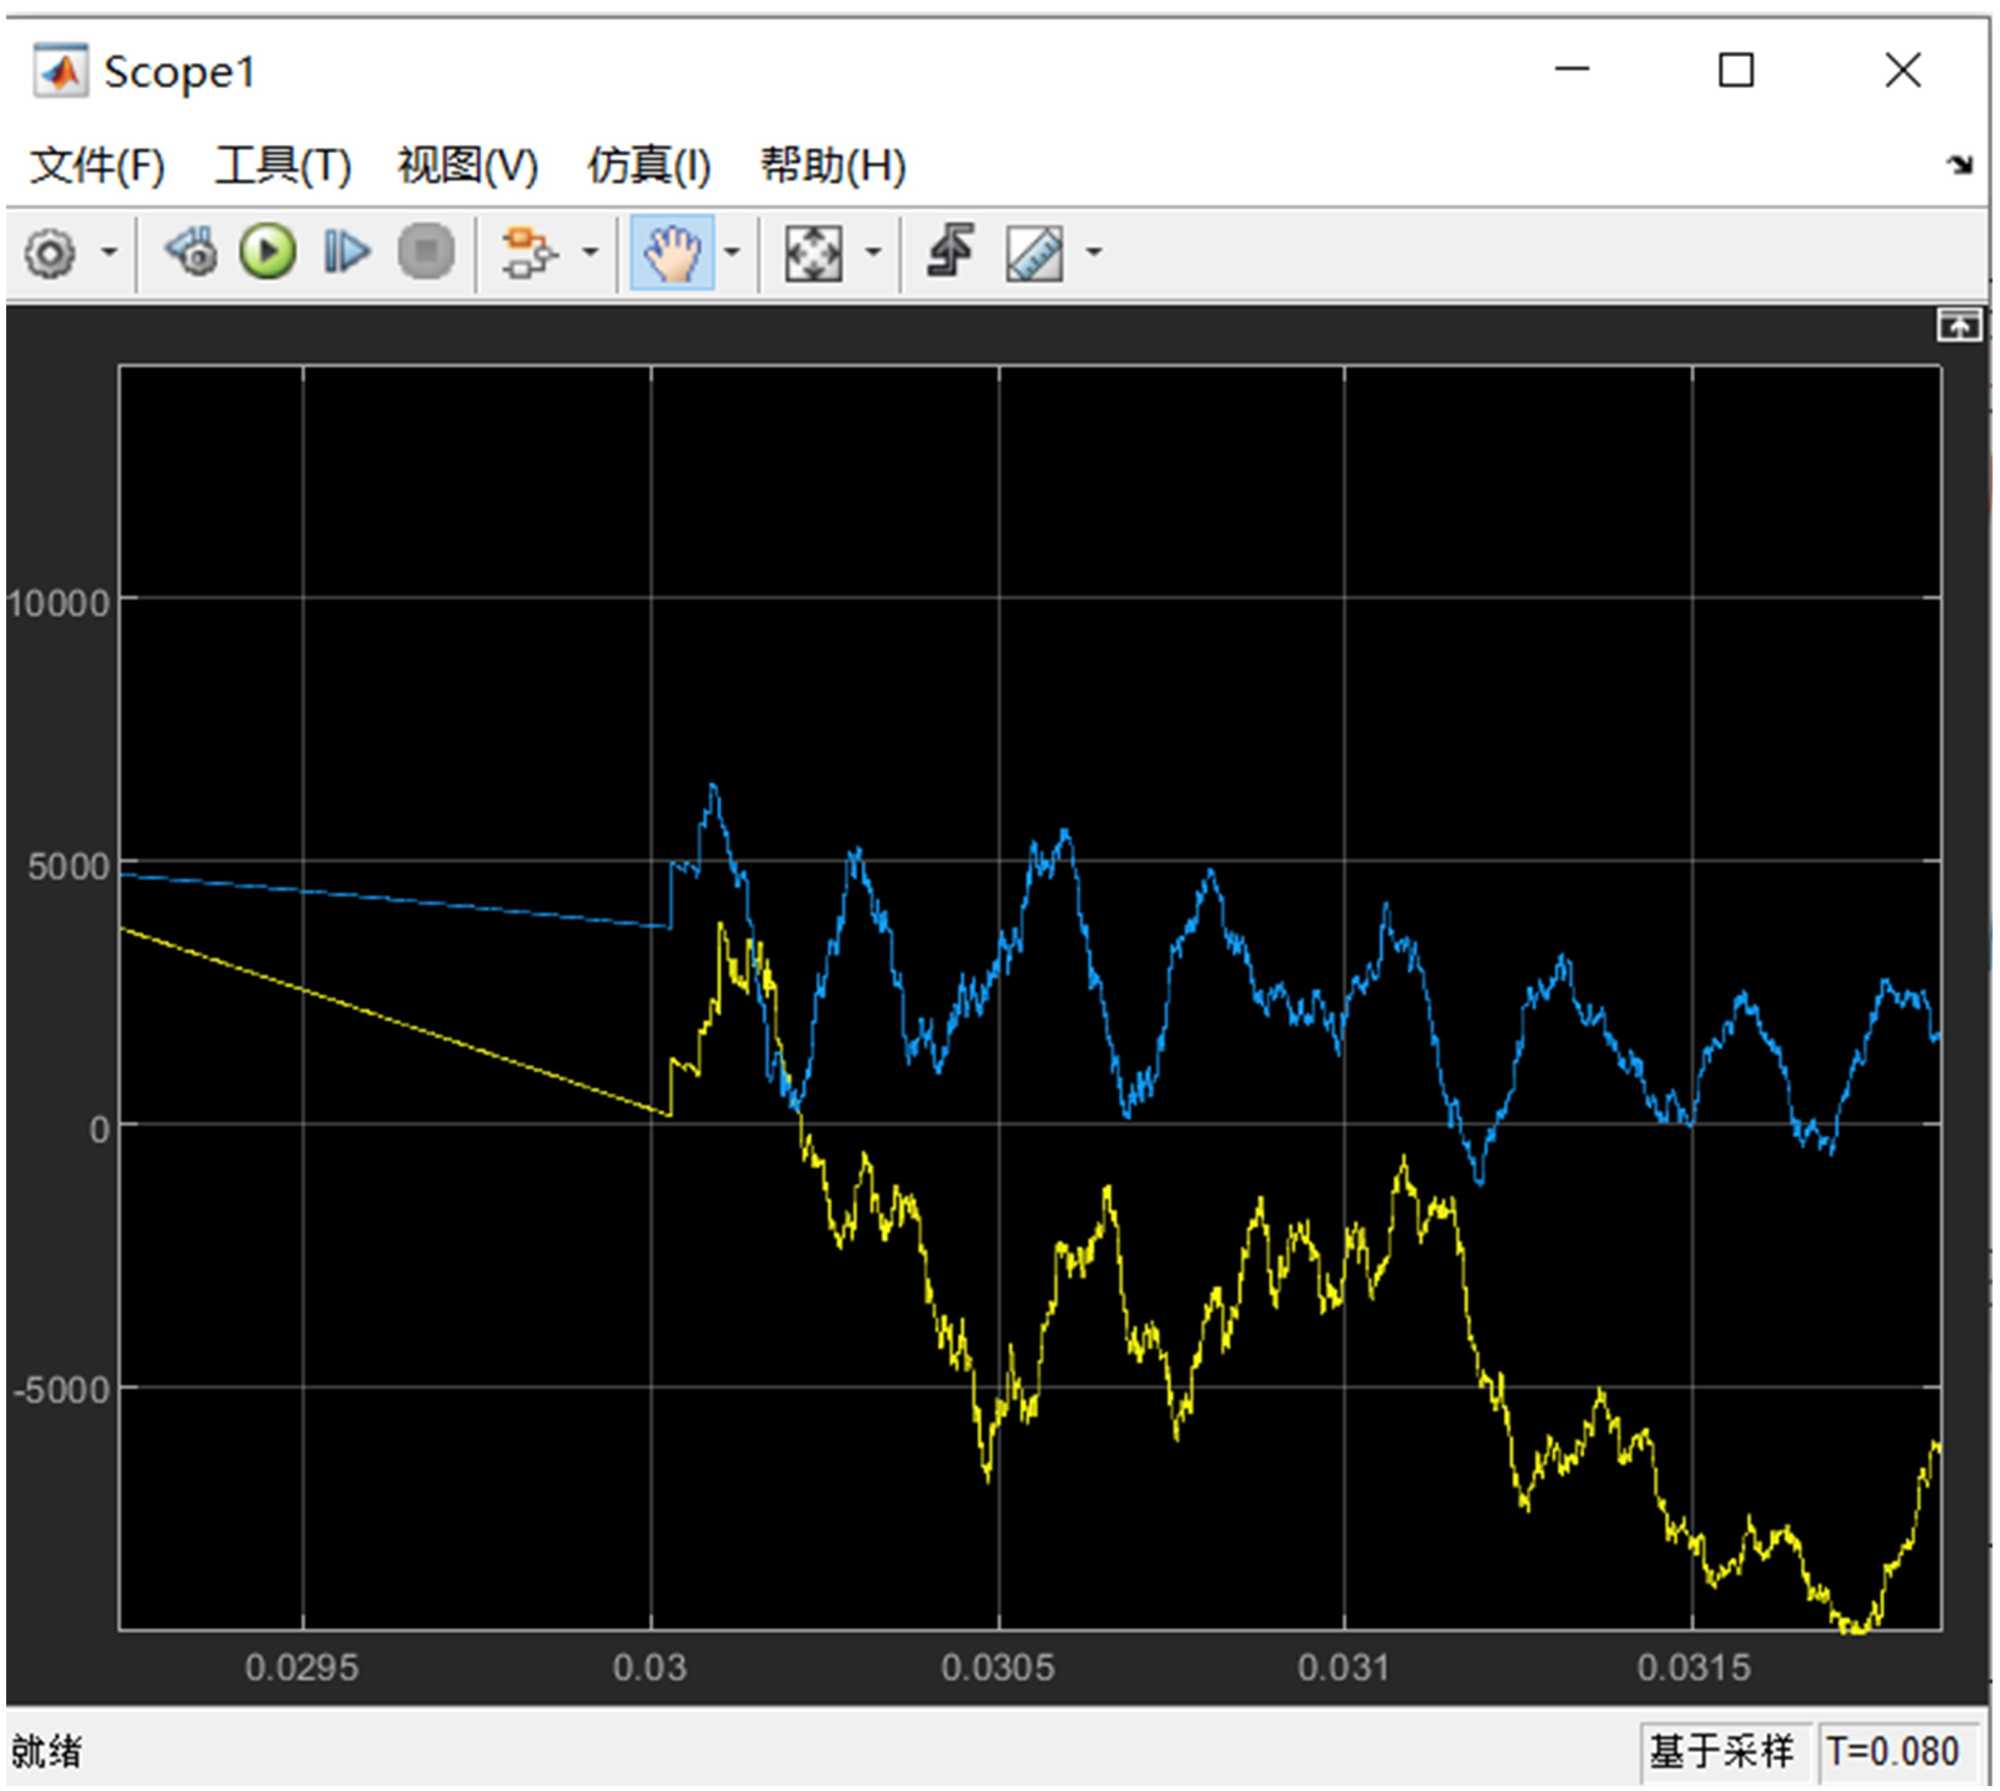2000x1791 pixels.
Task: Expand the scale axes dropdown arrow
Action: [x=873, y=252]
